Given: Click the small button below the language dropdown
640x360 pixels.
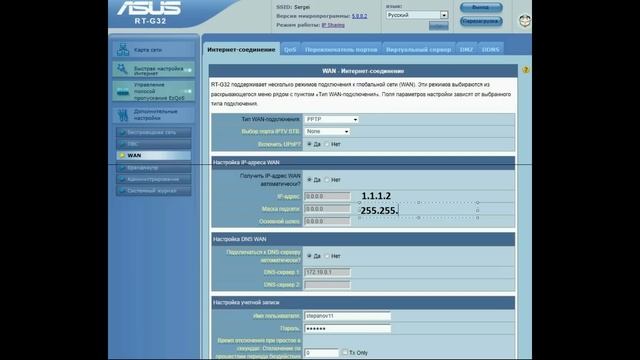Looking at the screenshot, I should click(438, 26).
